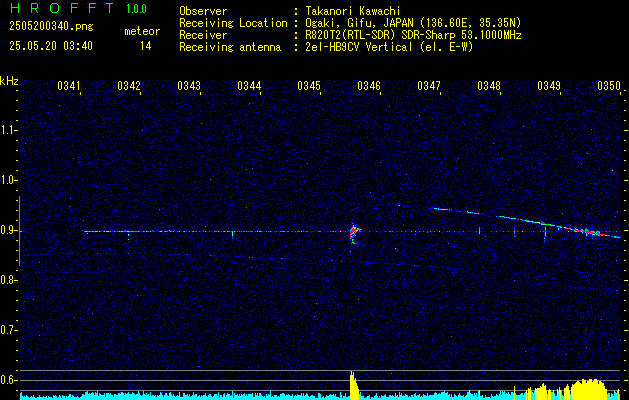
Task: Click the kHz axis unit label
Action: point(9,81)
